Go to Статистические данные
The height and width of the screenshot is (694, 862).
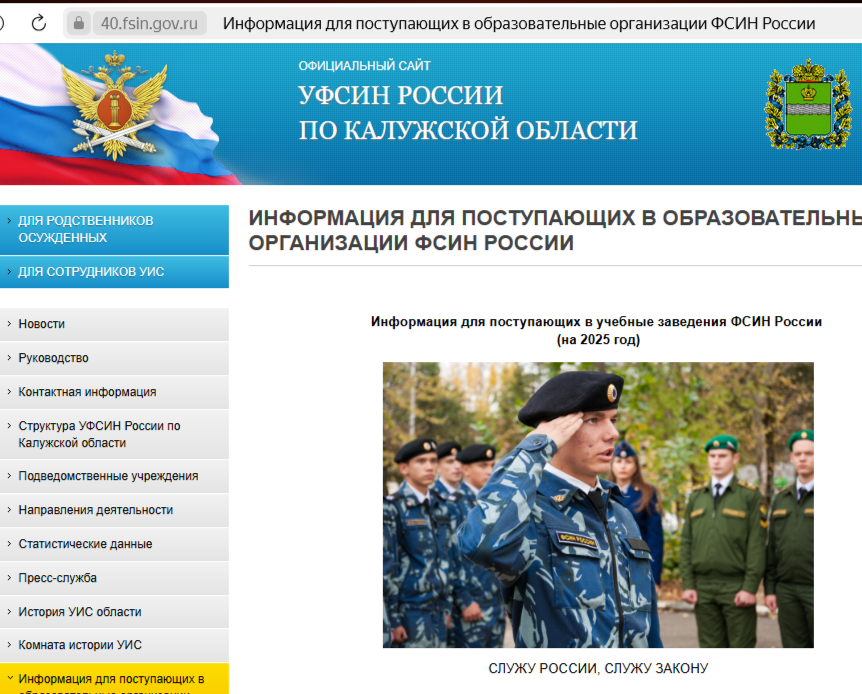point(114,544)
